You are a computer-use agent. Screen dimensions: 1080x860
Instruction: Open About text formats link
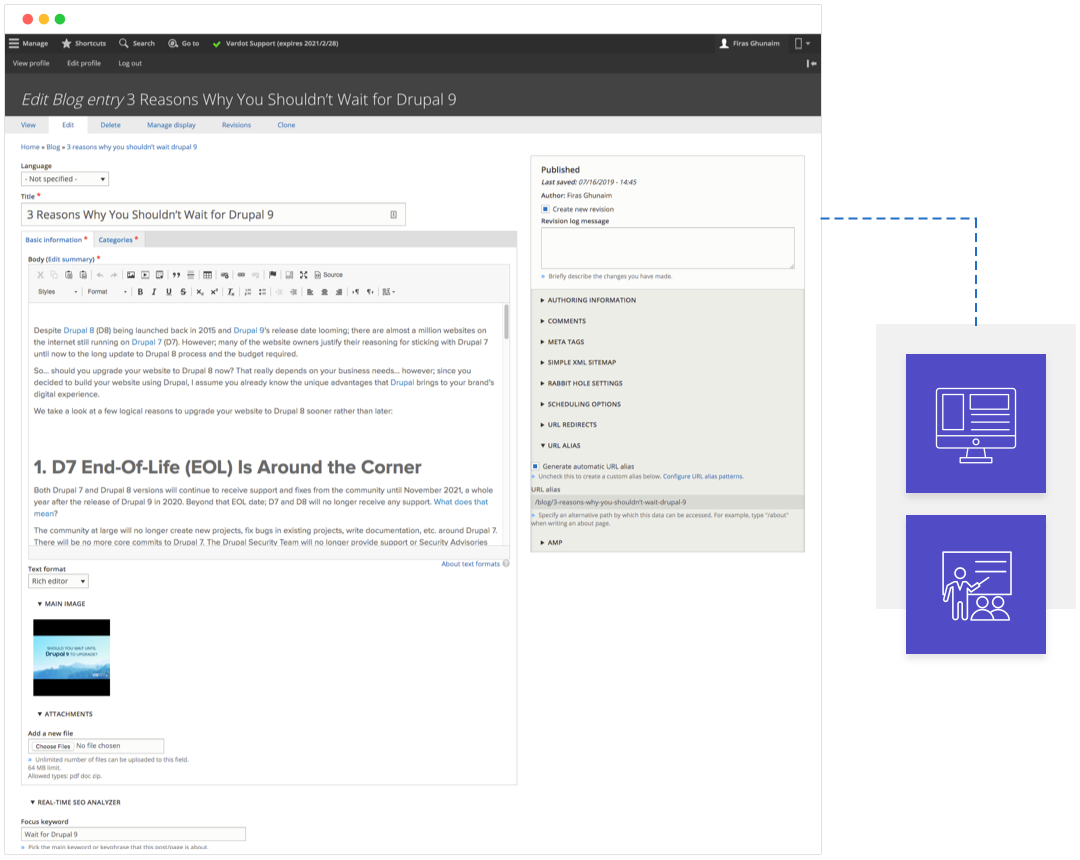(470, 564)
